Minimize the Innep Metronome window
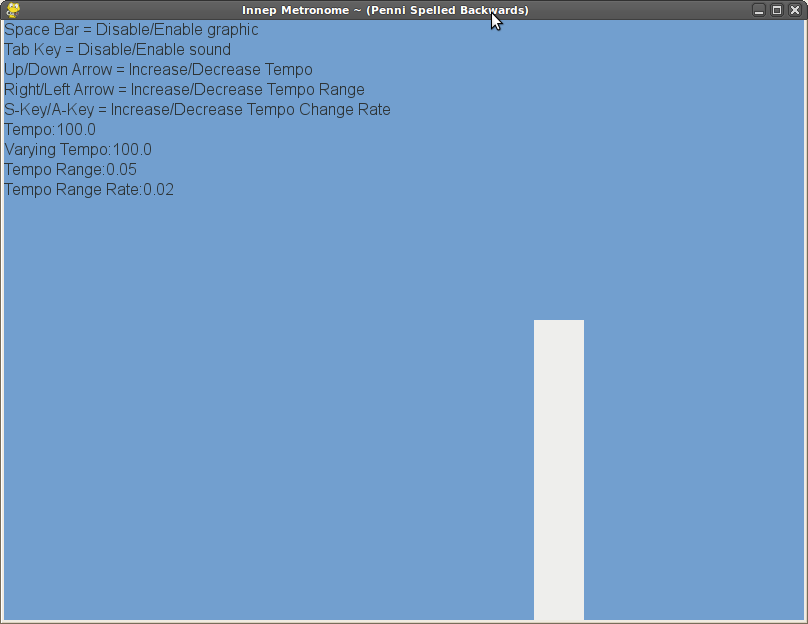 [x=759, y=10]
